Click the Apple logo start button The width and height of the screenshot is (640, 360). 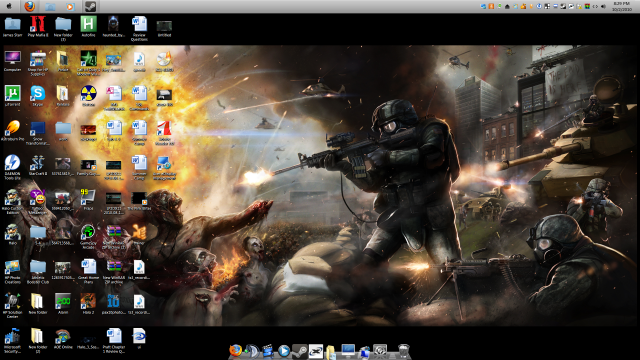point(9,6)
